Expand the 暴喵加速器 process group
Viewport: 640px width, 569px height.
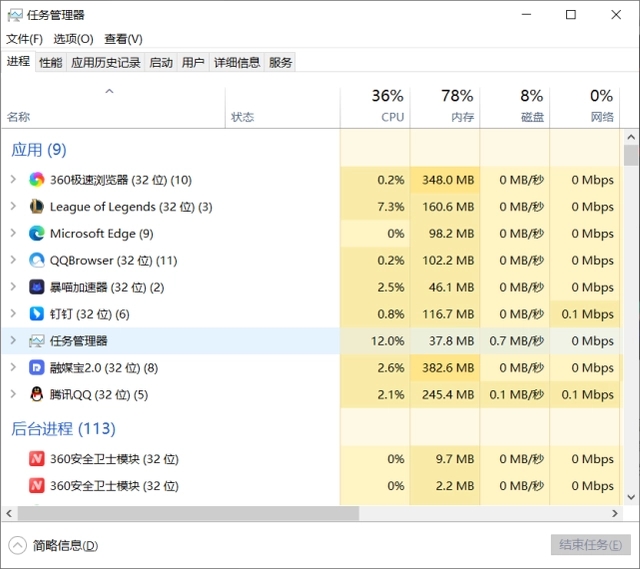pyautogui.click(x=13, y=287)
